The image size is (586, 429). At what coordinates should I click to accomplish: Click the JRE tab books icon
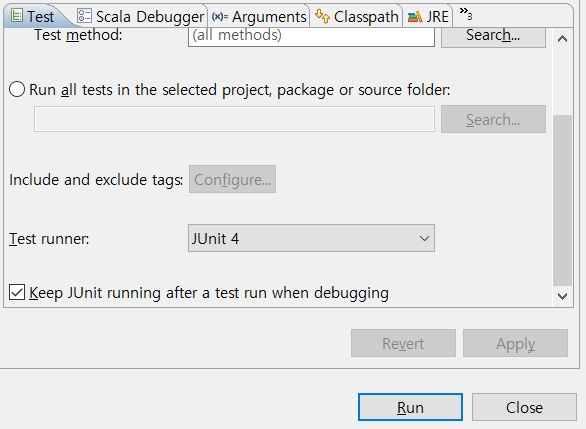(x=415, y=17)
